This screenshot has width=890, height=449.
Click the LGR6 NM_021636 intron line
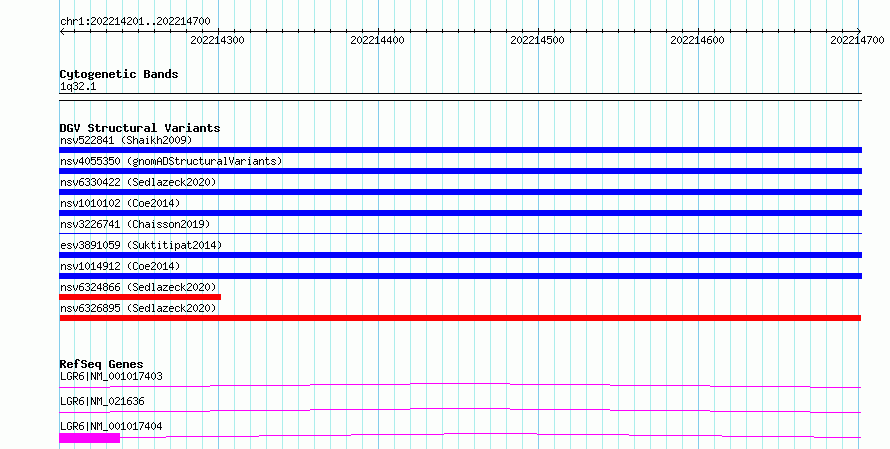pyautogui.click(x=460, y=410)
